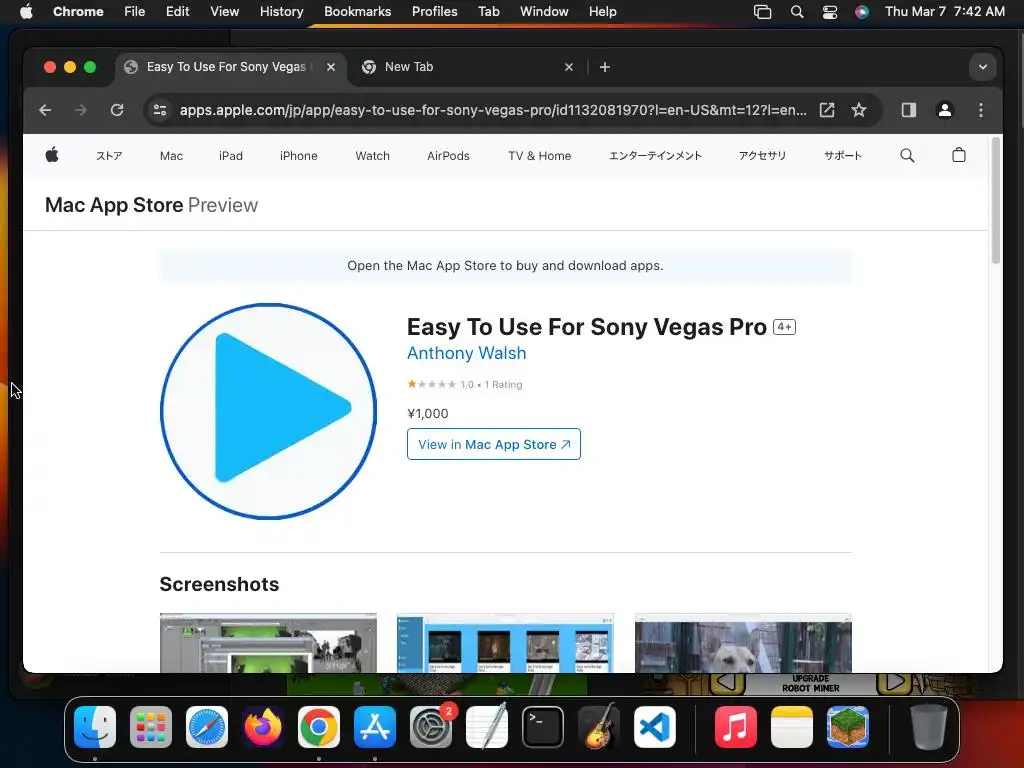
Task: Click the blue play app icon
Action: point(268,411)
